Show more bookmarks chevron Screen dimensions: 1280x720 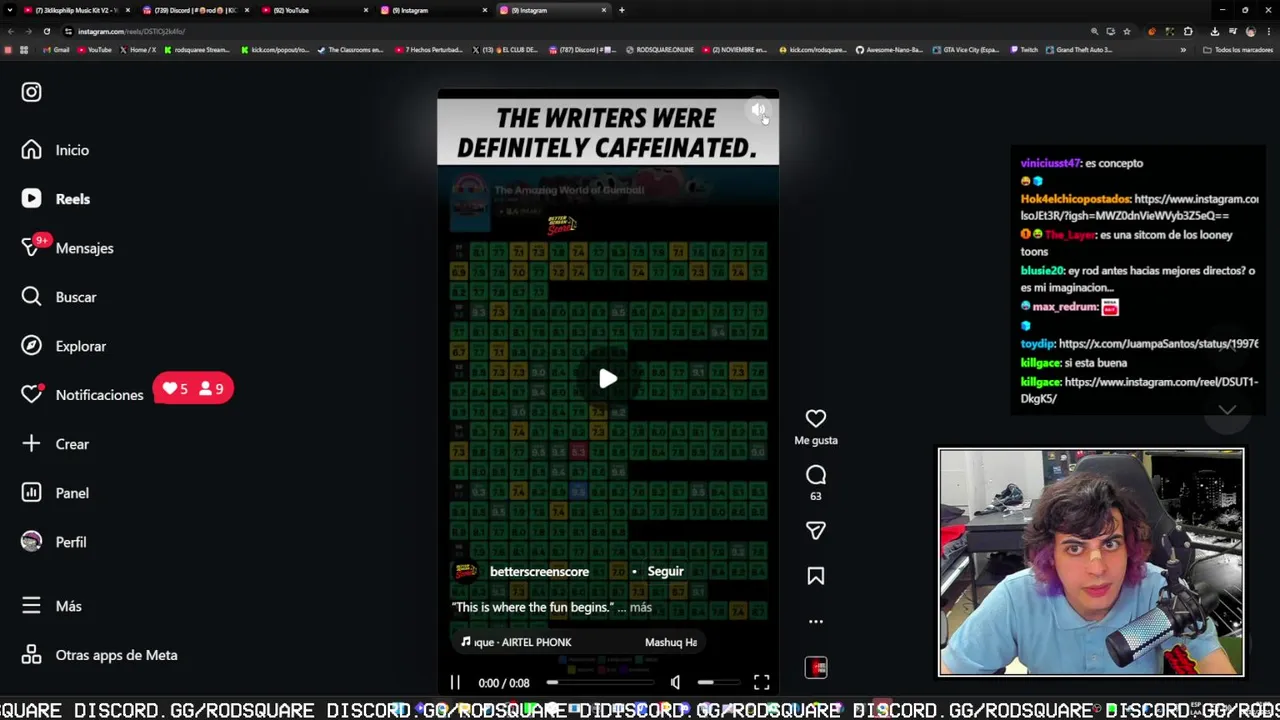(x=1183, y=50)
